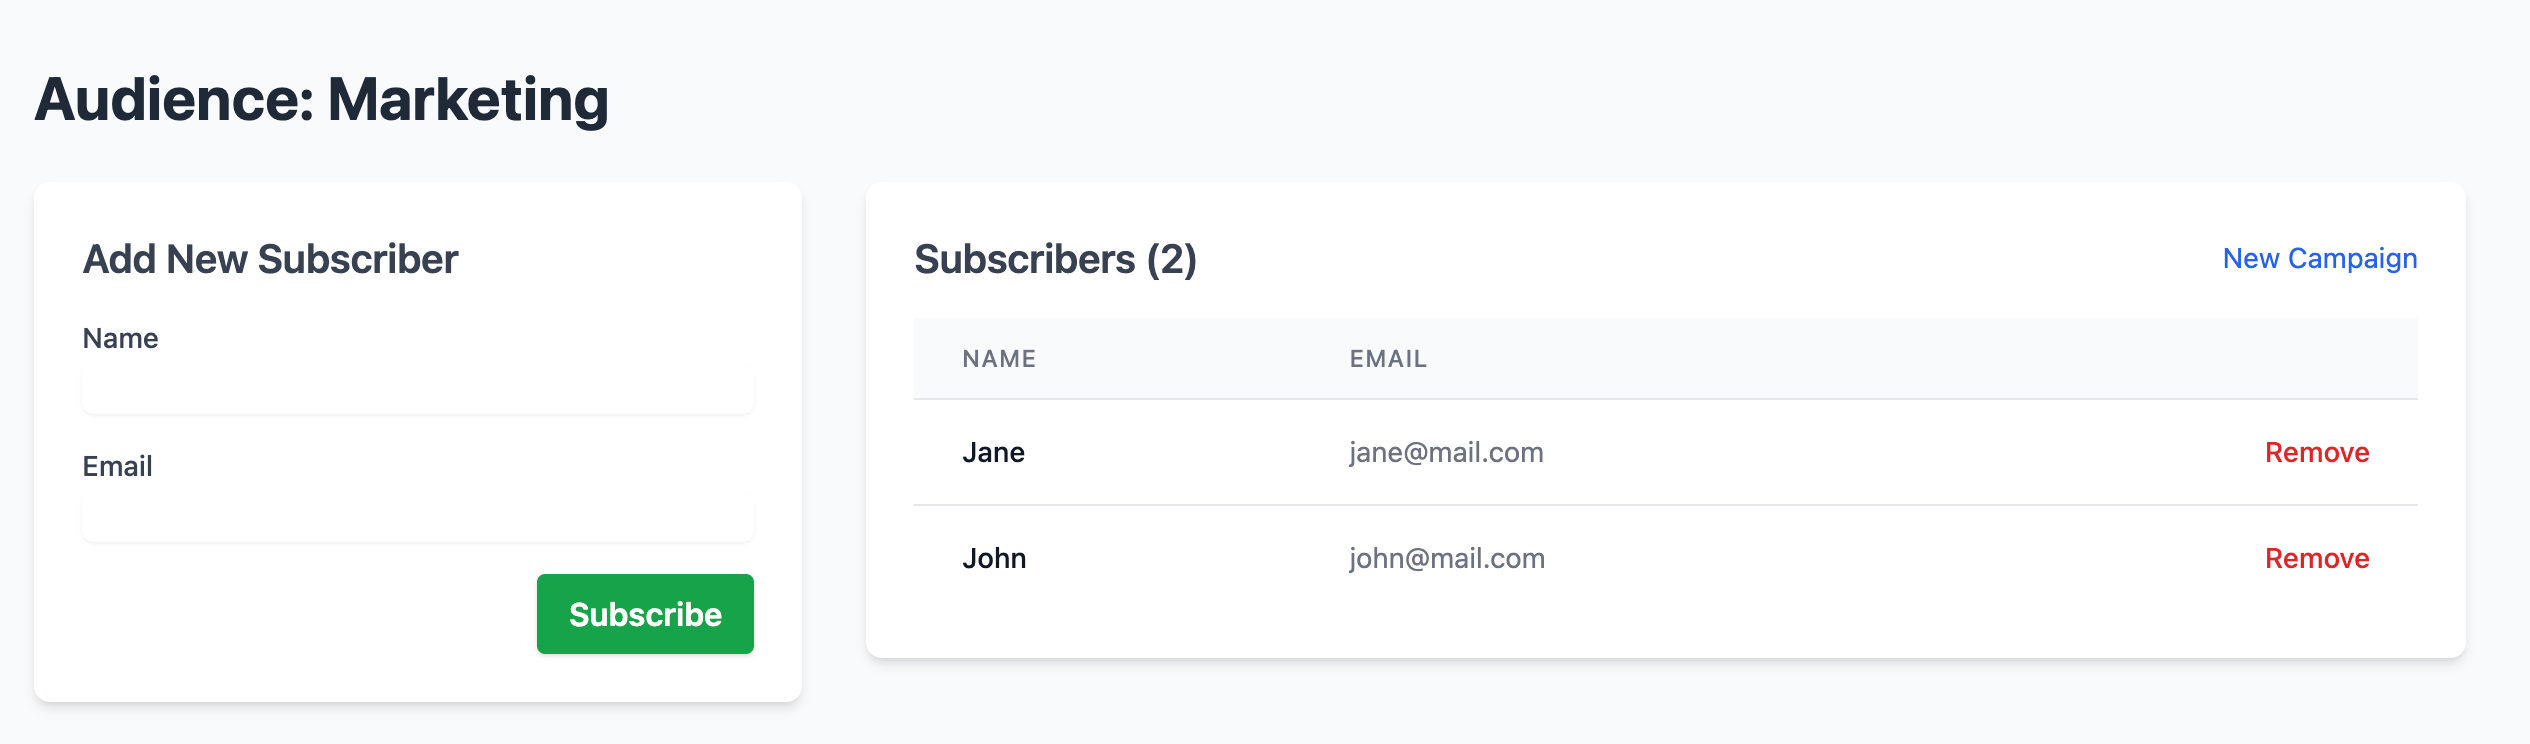Focus the Email input field
The image size is (2530, 744).
coord(418,520)
